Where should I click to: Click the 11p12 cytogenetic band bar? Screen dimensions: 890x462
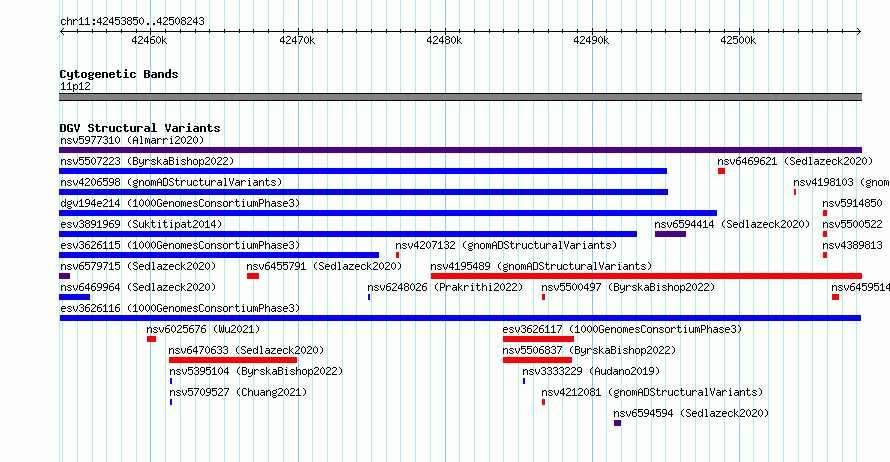tap(460, 97)
